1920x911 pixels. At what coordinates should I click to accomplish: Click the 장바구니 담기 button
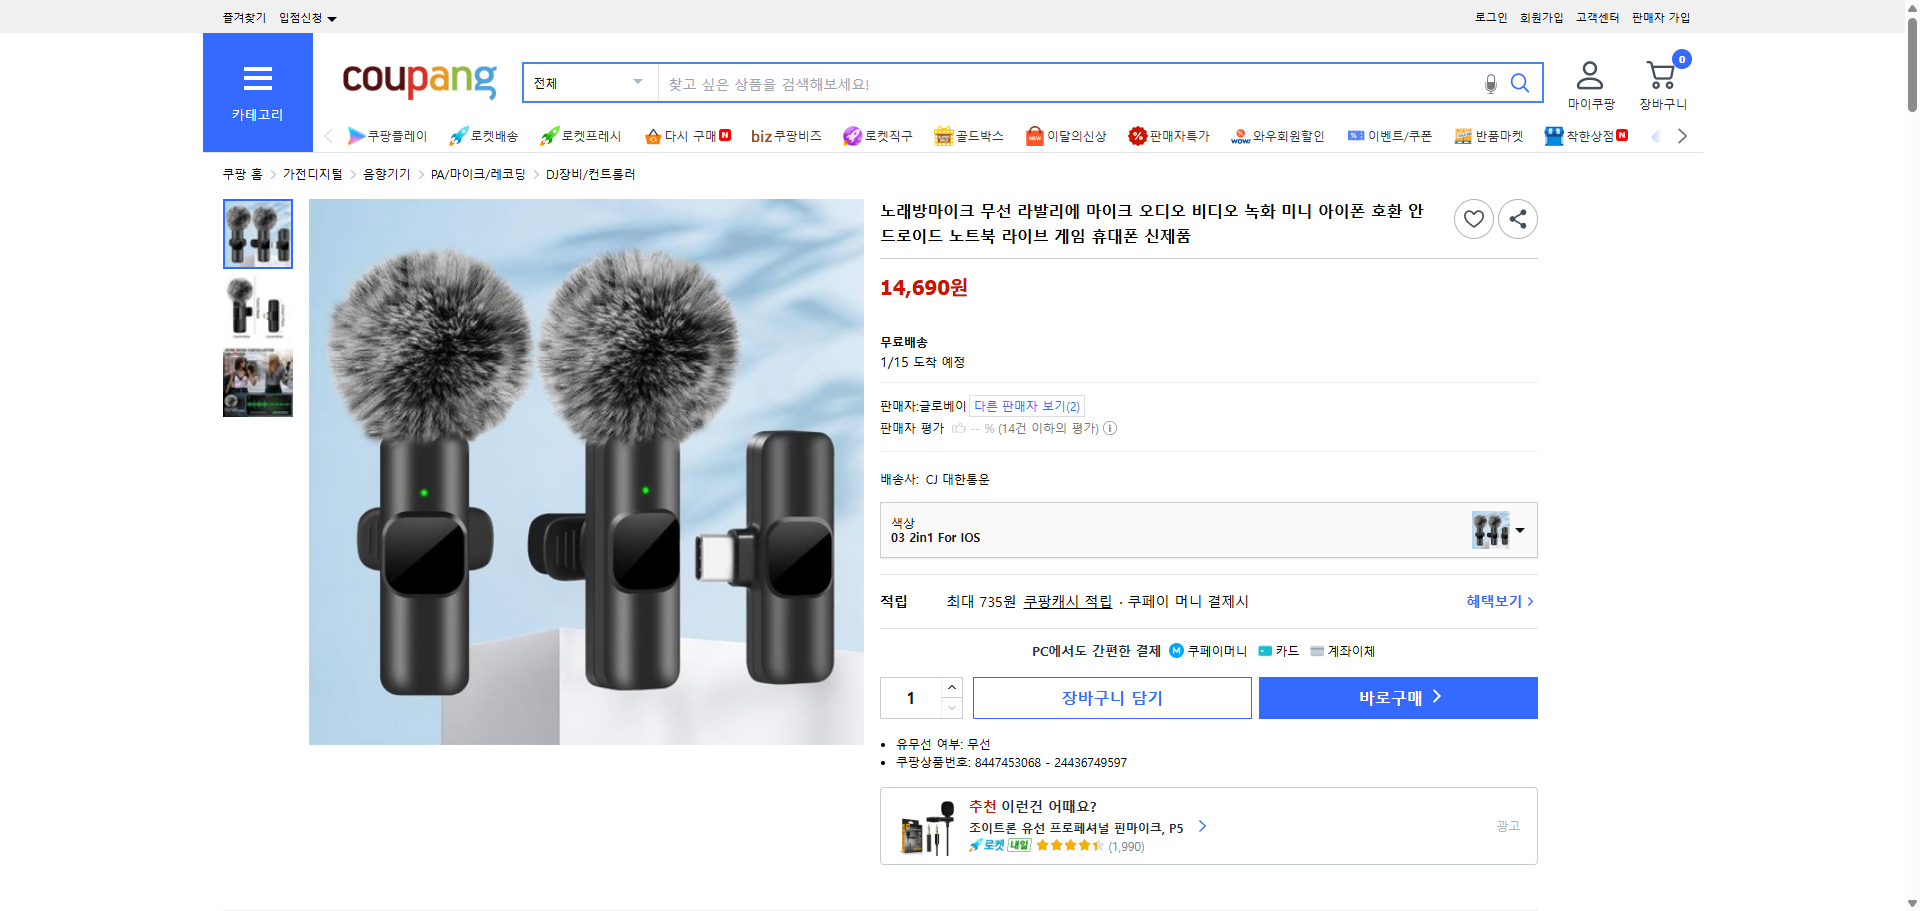coord(1111,697)
